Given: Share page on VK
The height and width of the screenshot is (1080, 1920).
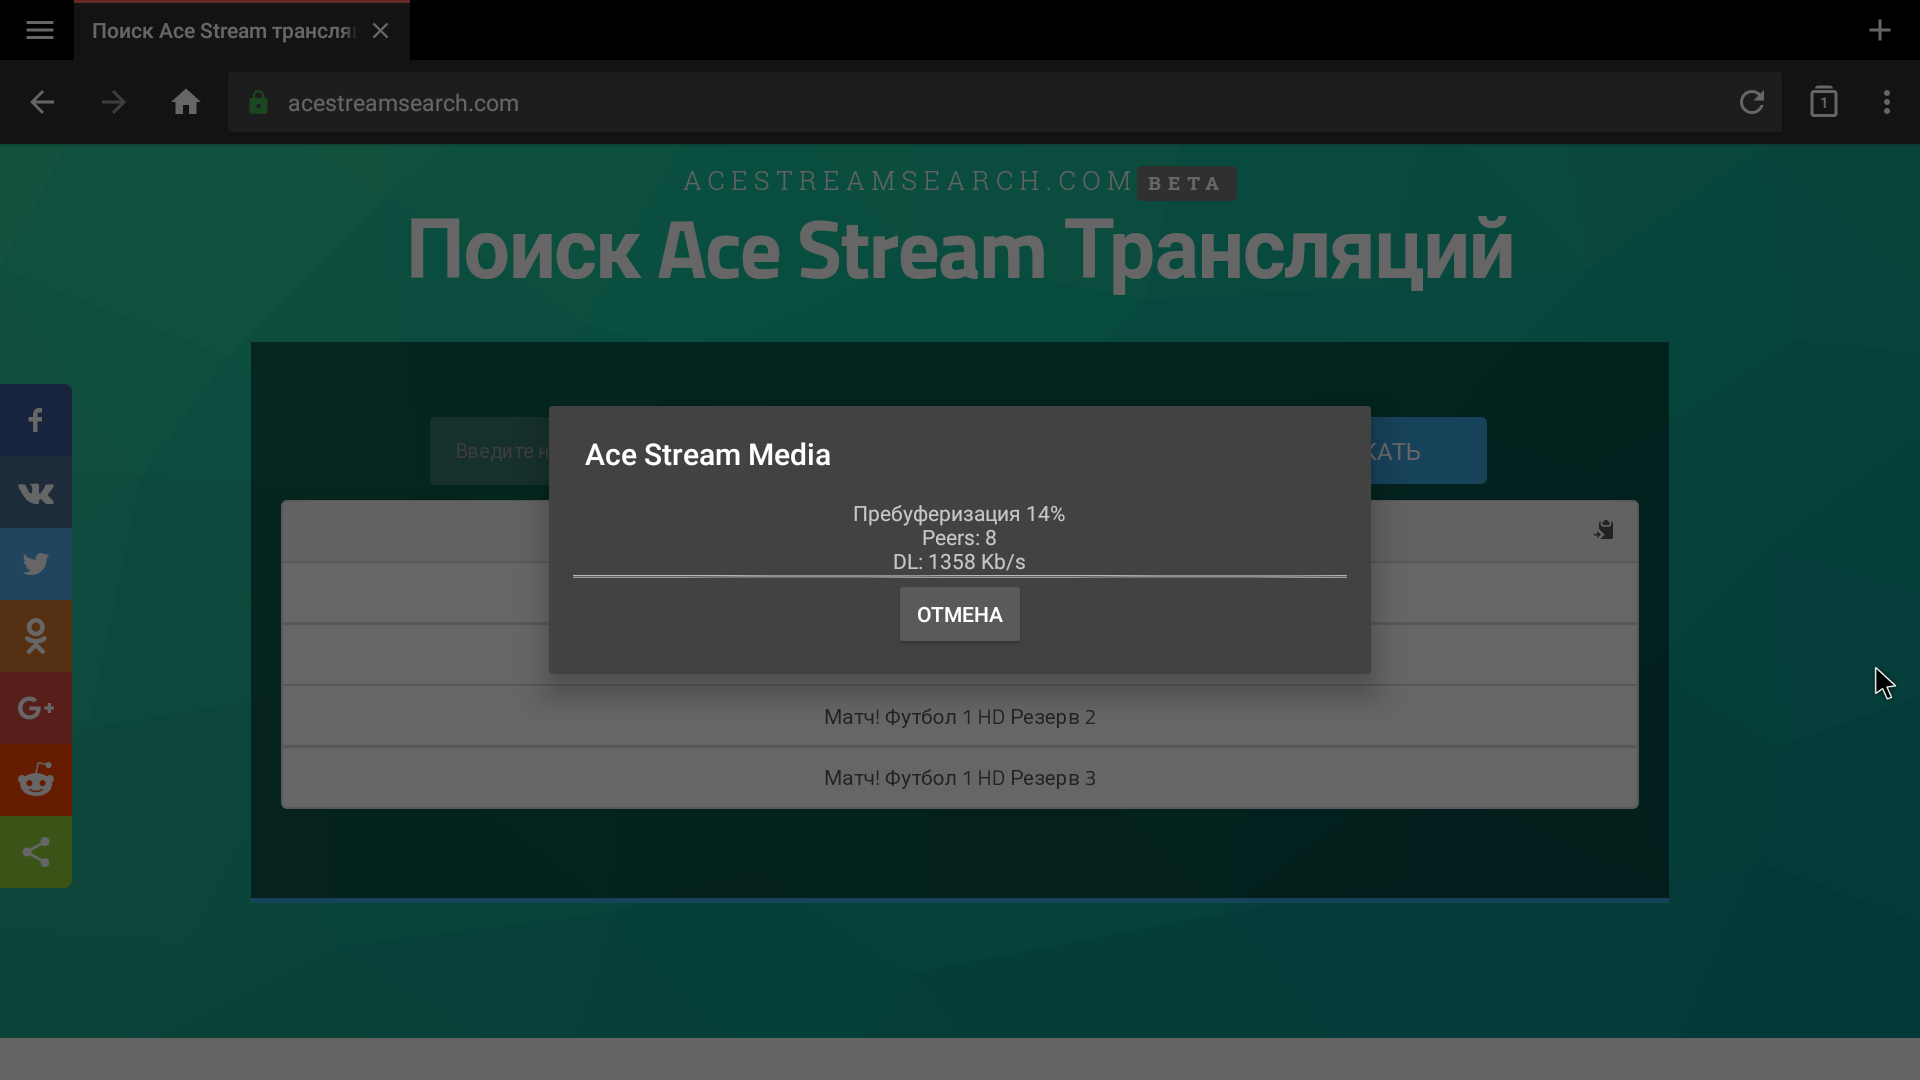Looking at the screenshot, I should click(36, 492).
